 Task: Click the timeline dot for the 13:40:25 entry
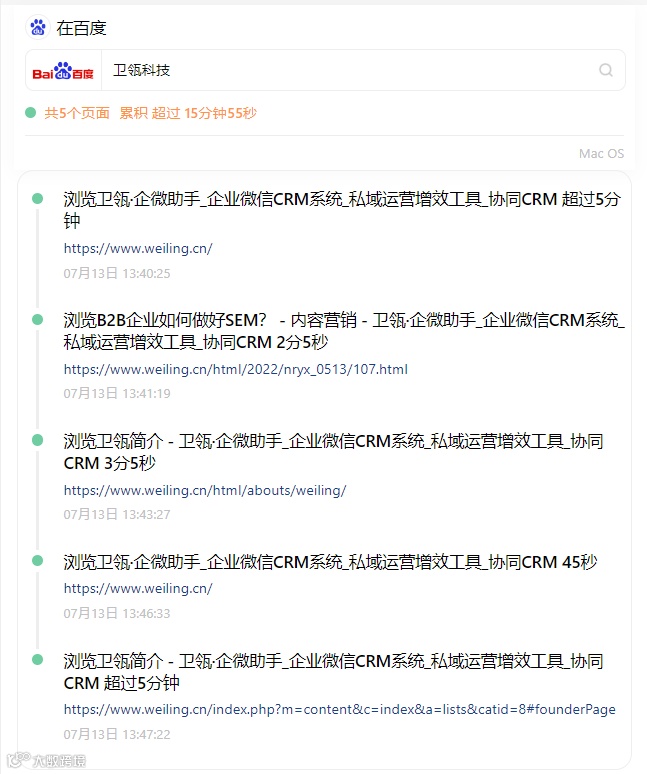(38, 198)
